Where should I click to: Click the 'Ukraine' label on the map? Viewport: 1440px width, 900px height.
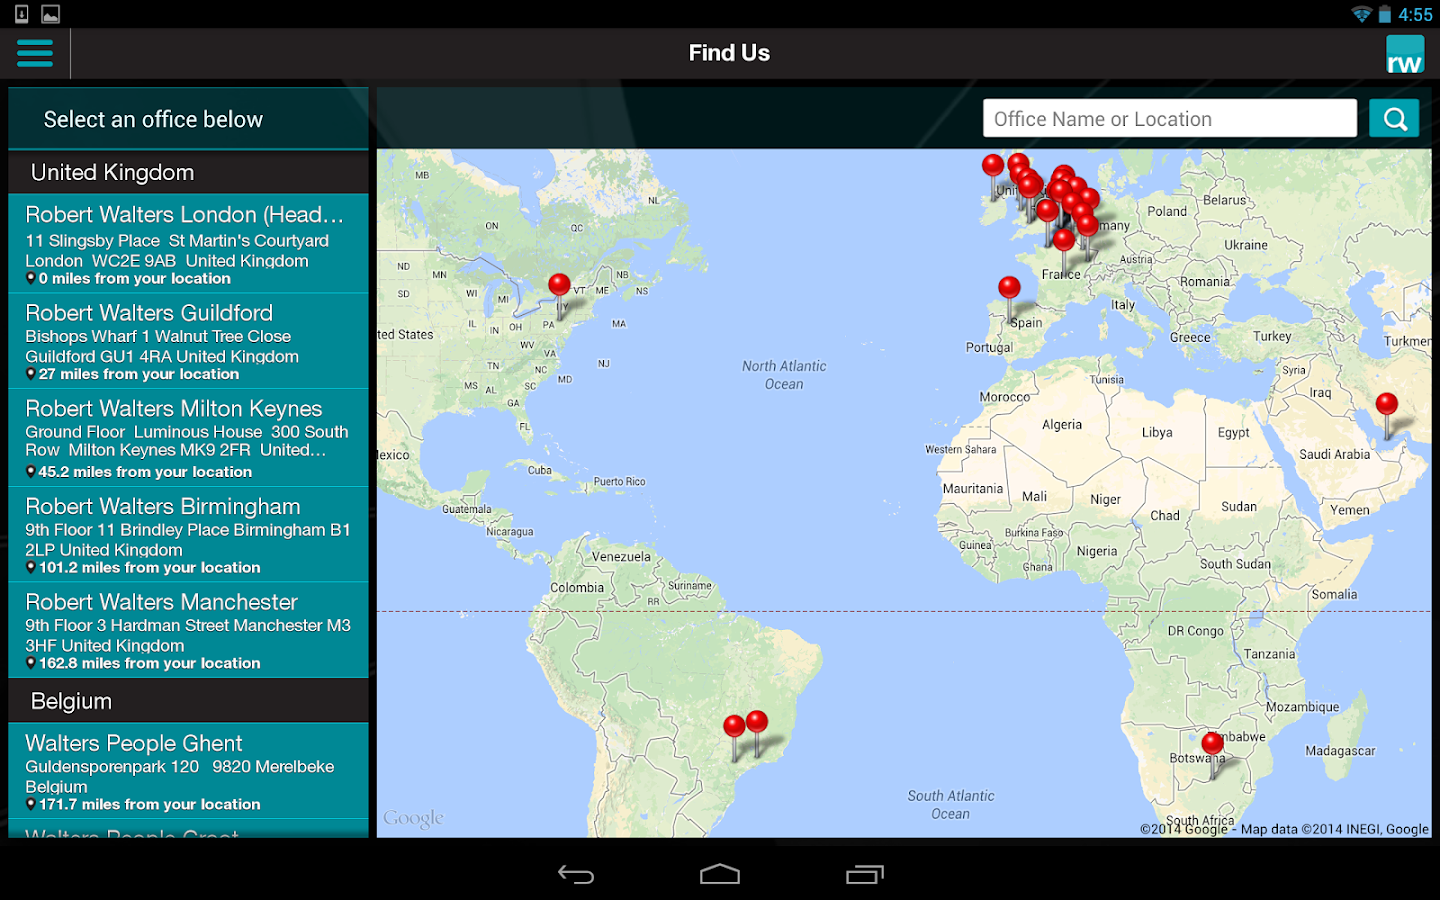(x=1246, y=245)
